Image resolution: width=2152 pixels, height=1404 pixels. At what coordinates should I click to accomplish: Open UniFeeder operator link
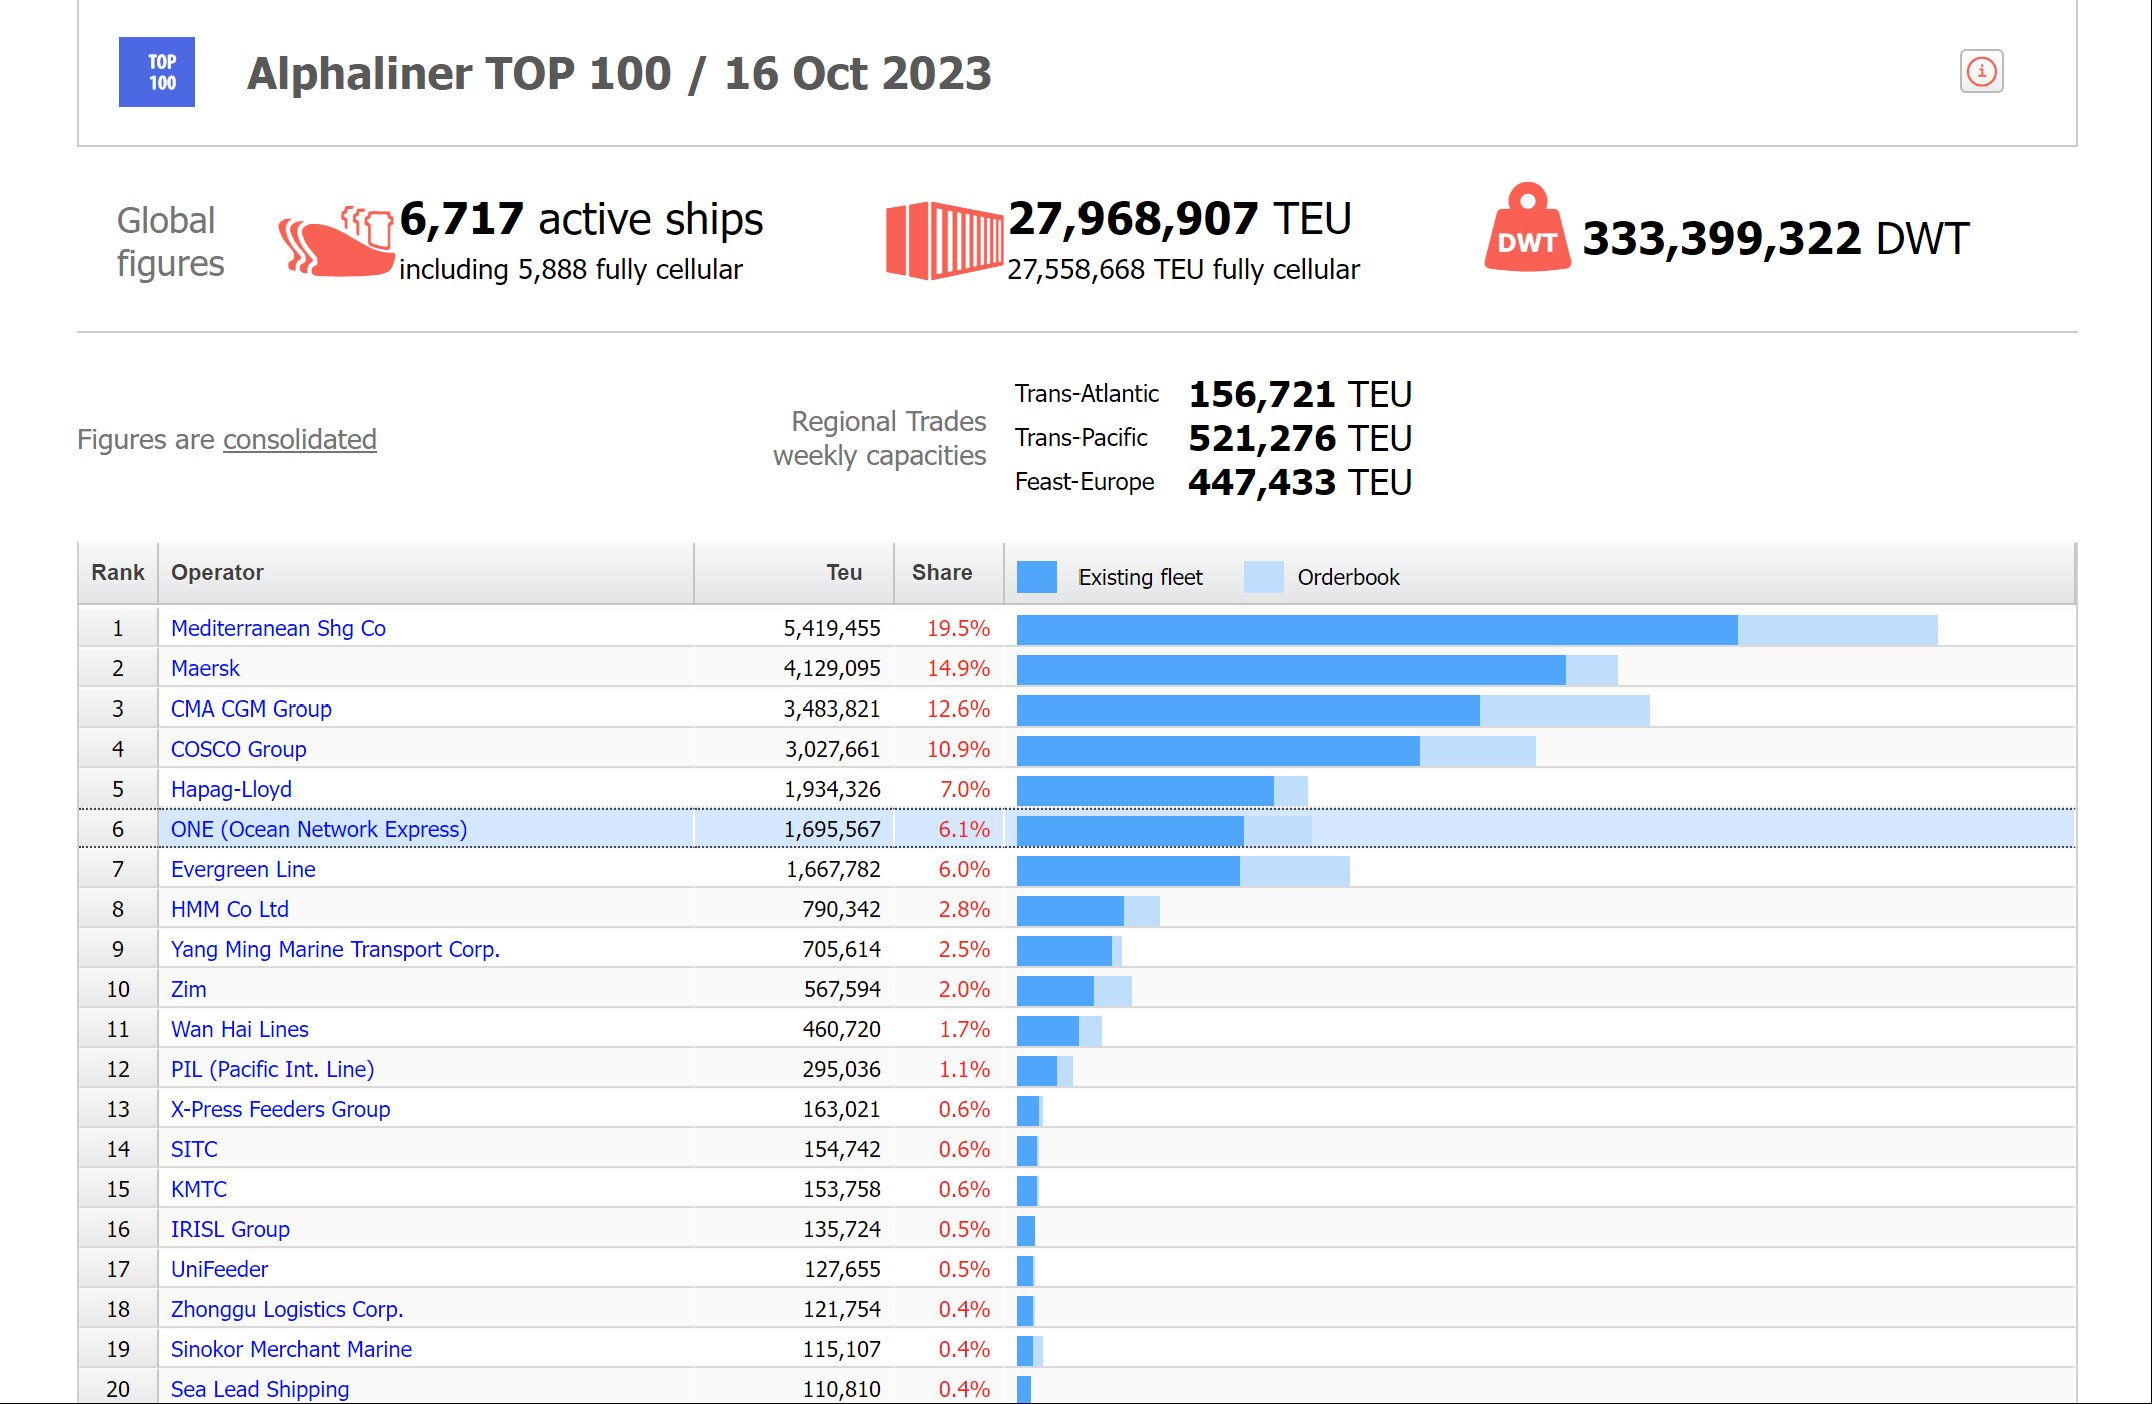click(x=219, y=1269)
